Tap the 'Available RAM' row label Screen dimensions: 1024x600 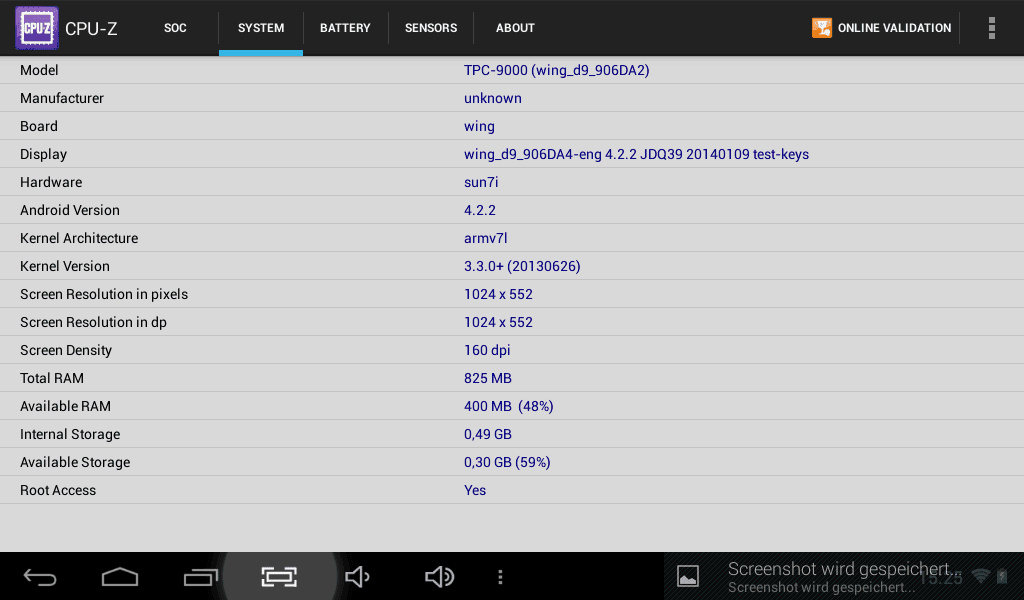click(x=65, y=406)
